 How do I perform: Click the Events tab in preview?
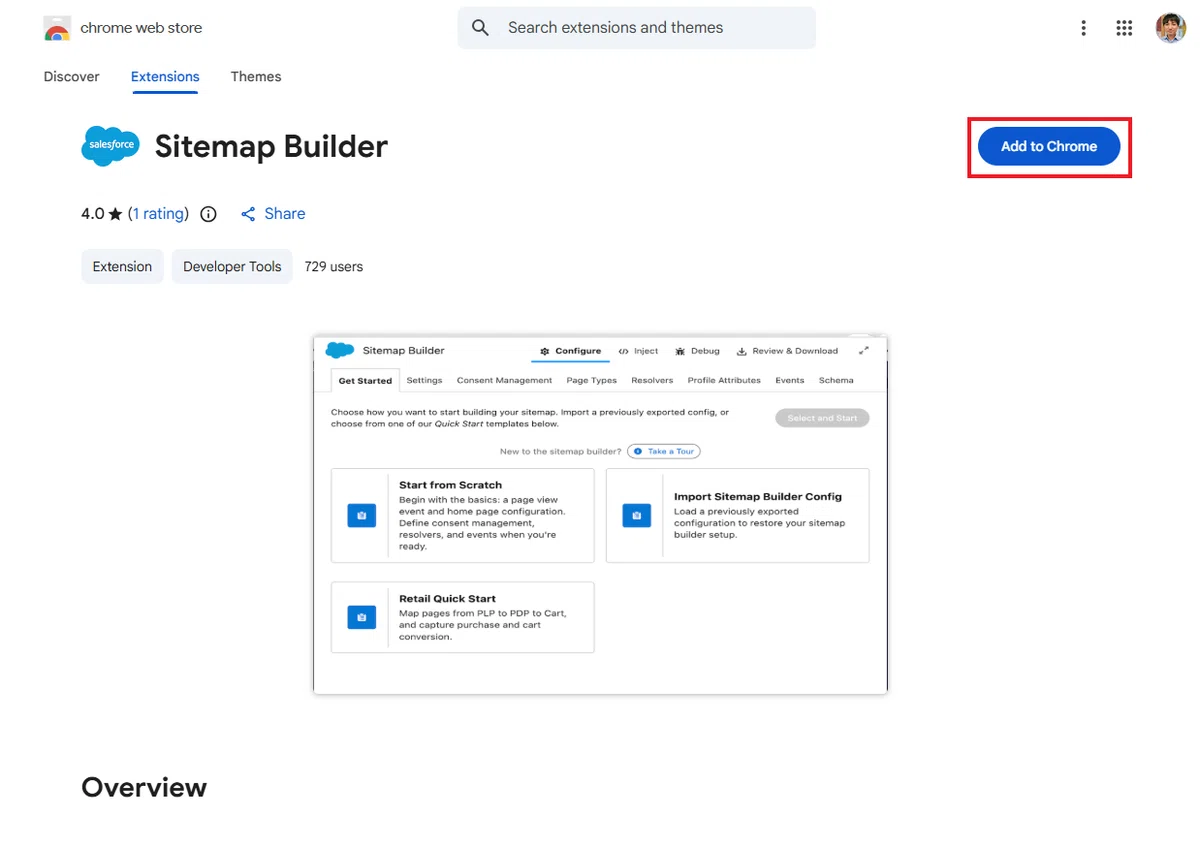click(790, 381)
